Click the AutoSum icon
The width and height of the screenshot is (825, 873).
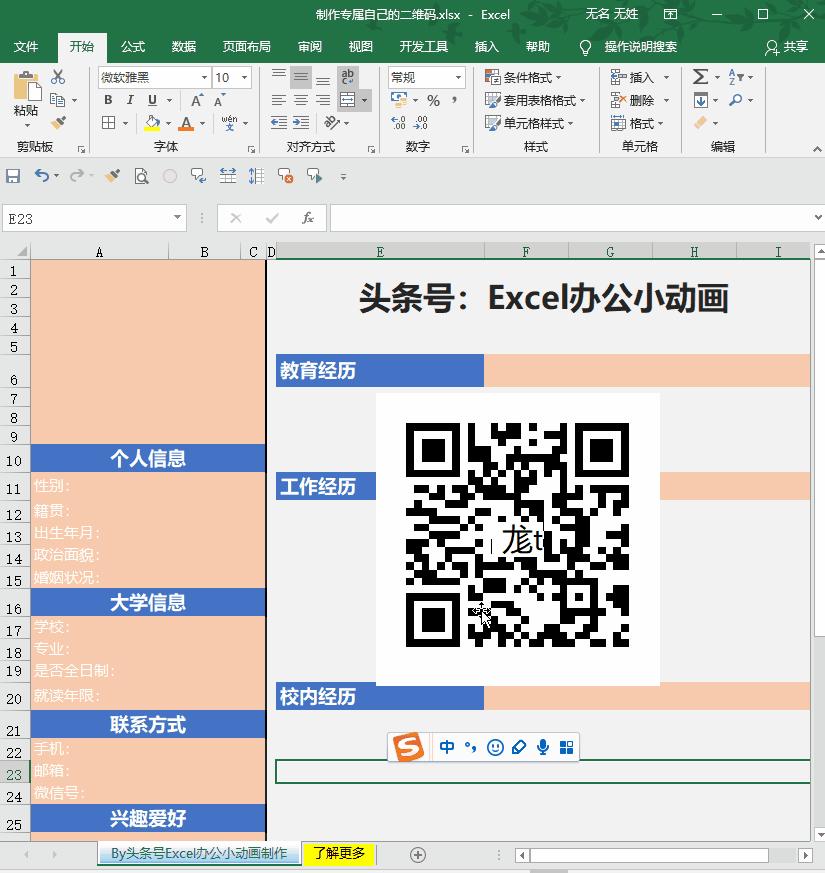click(x=701, y=76)
